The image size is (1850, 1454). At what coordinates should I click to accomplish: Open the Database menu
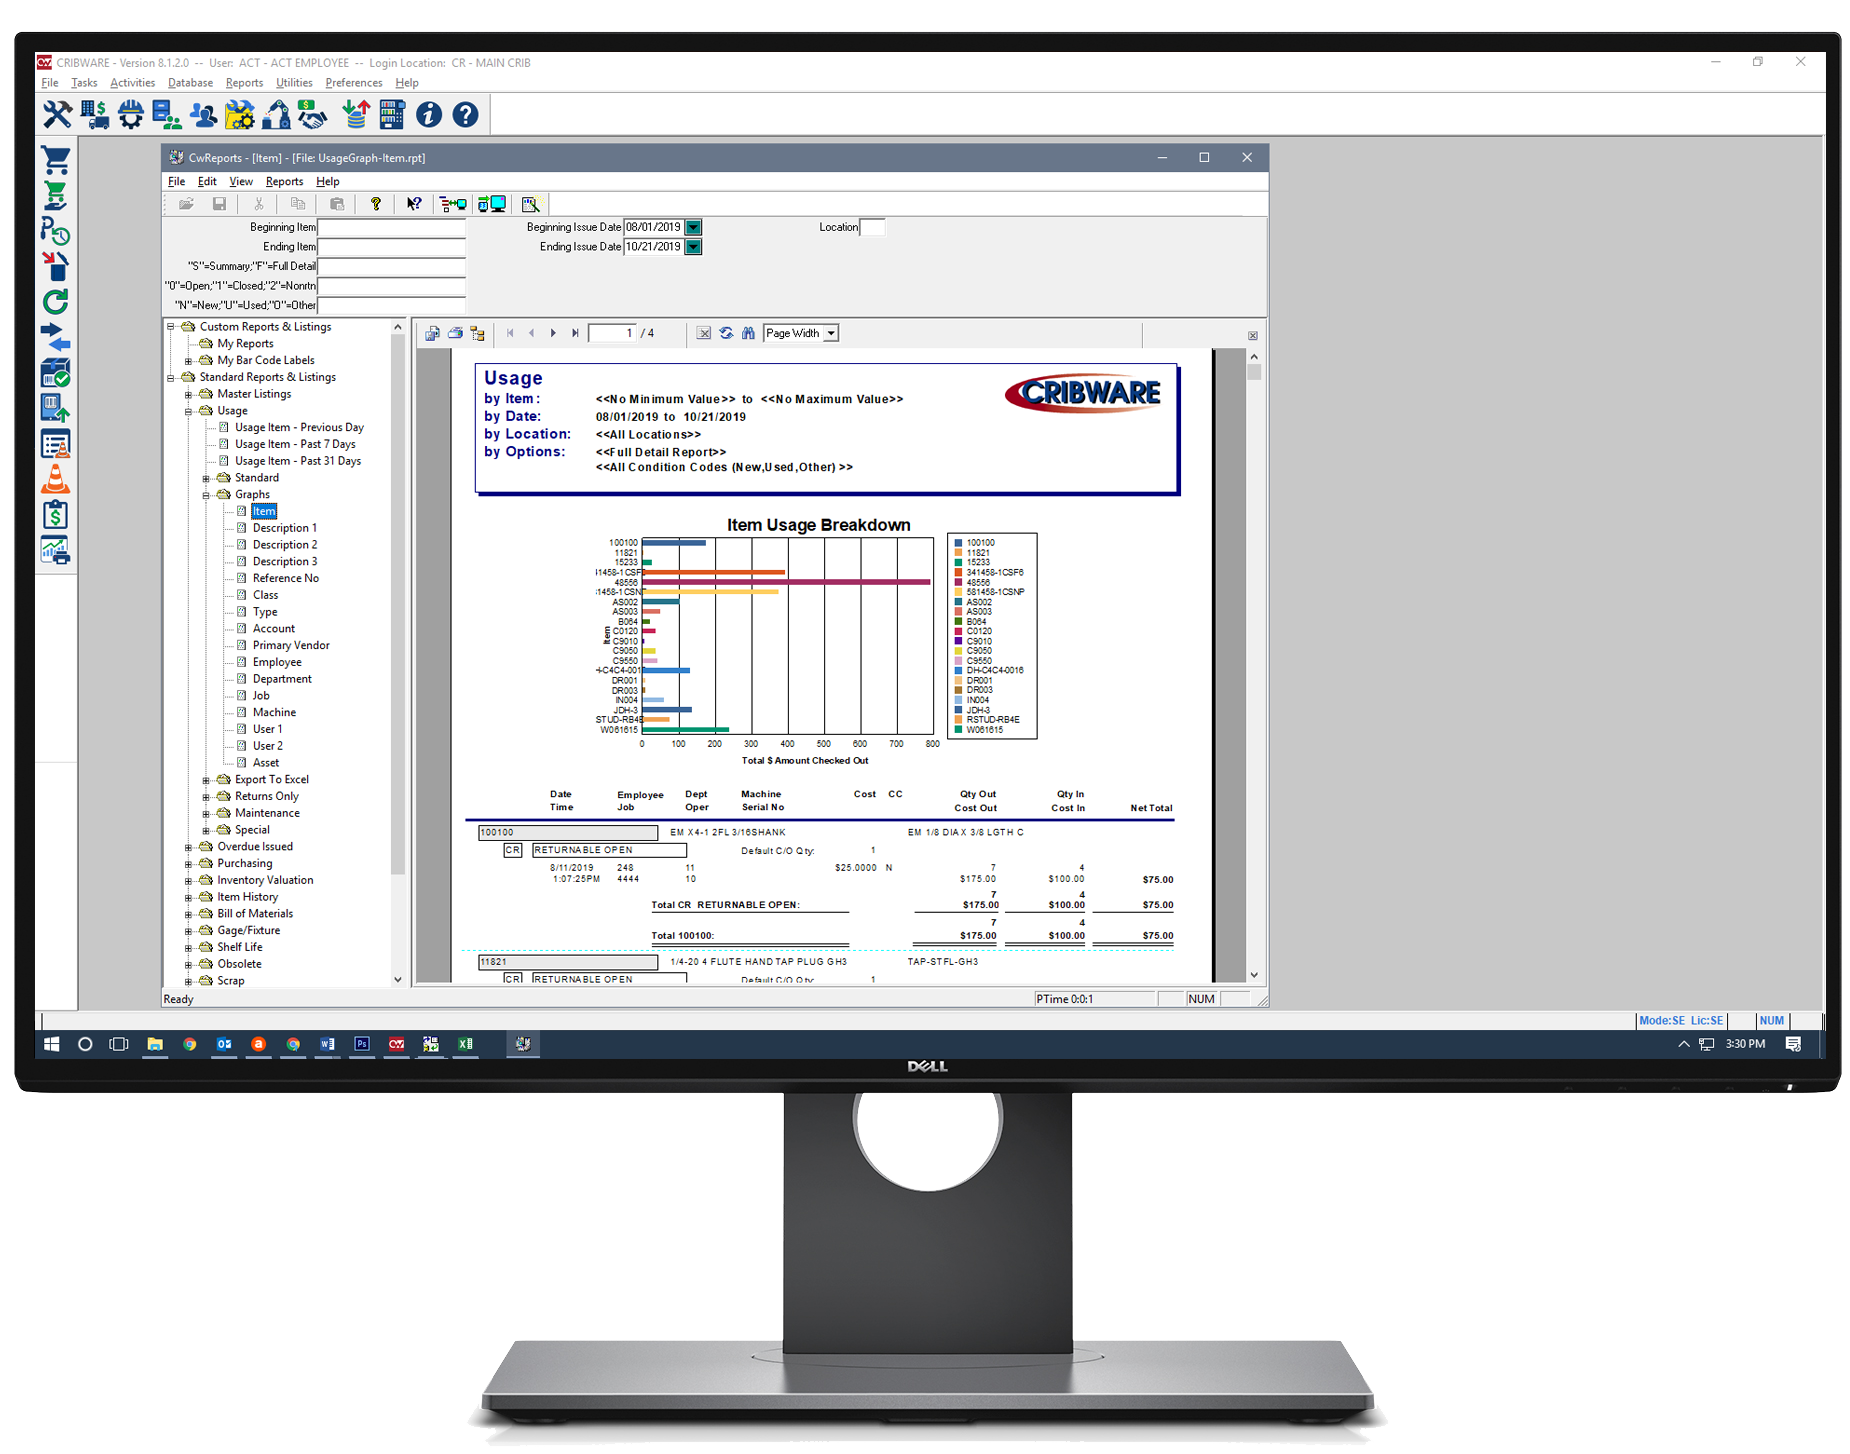tap(190, 83)
